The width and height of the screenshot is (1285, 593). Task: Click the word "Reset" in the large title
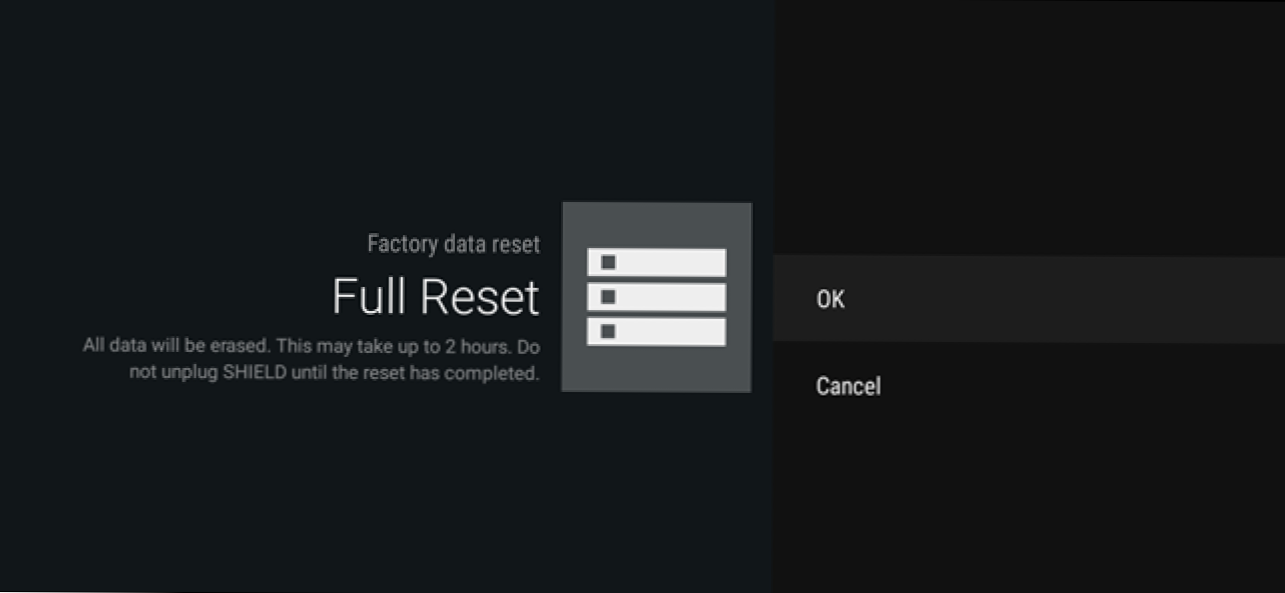(x=480, y=297)
